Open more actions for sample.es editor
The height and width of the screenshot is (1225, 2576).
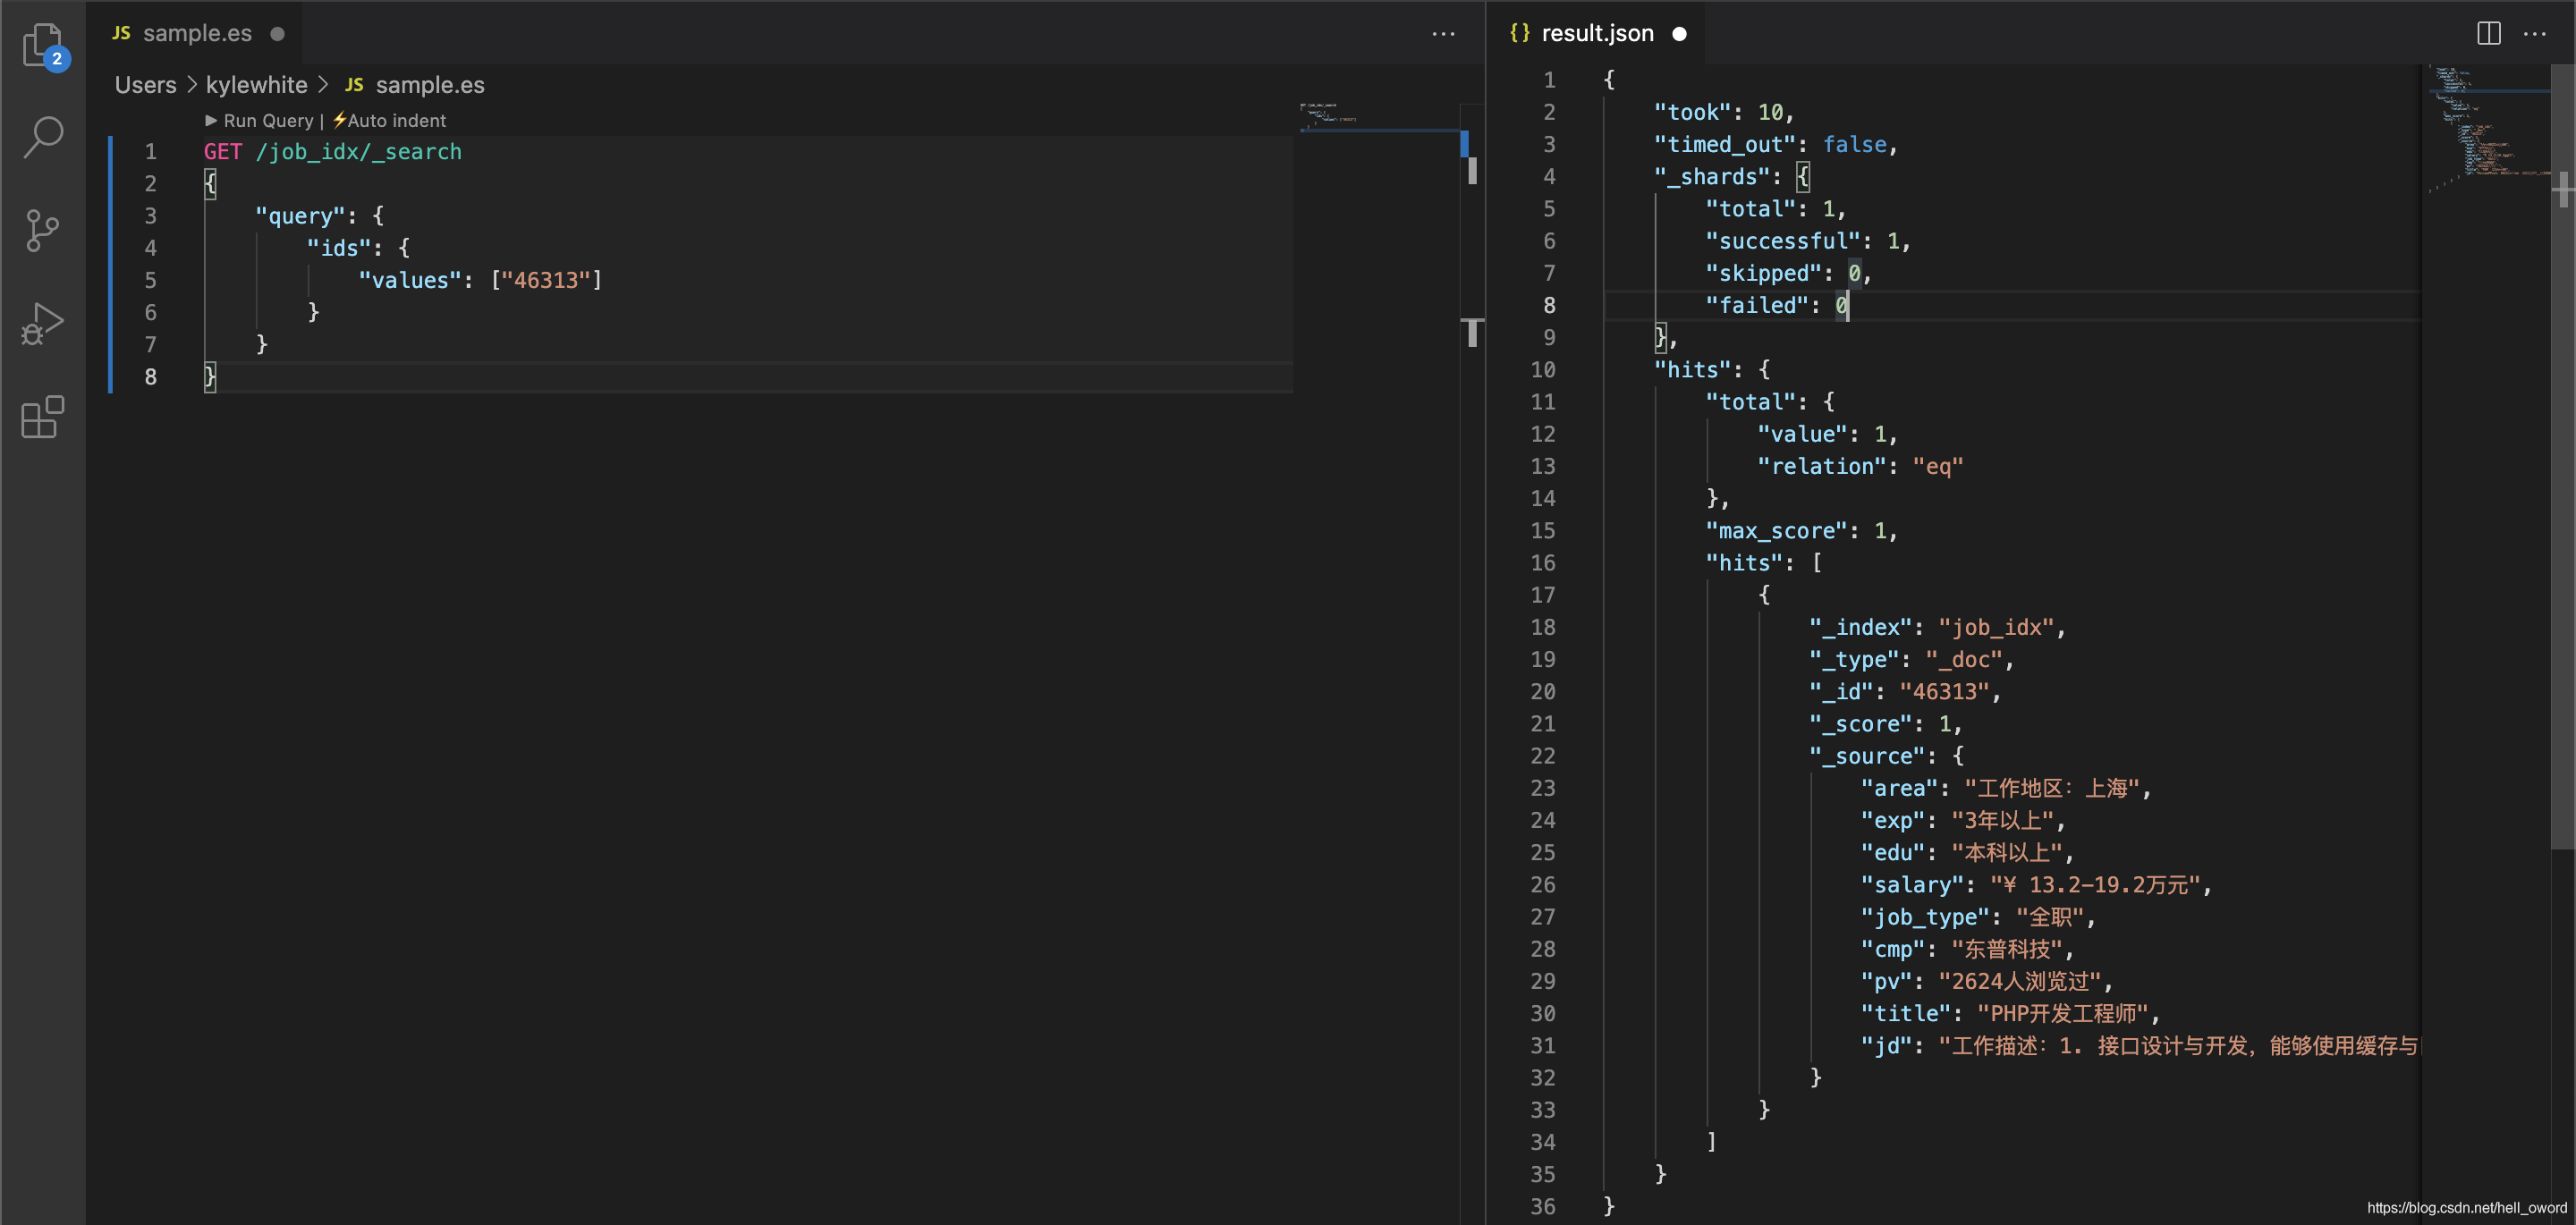pyautogui.click(x=1443, y=33)
